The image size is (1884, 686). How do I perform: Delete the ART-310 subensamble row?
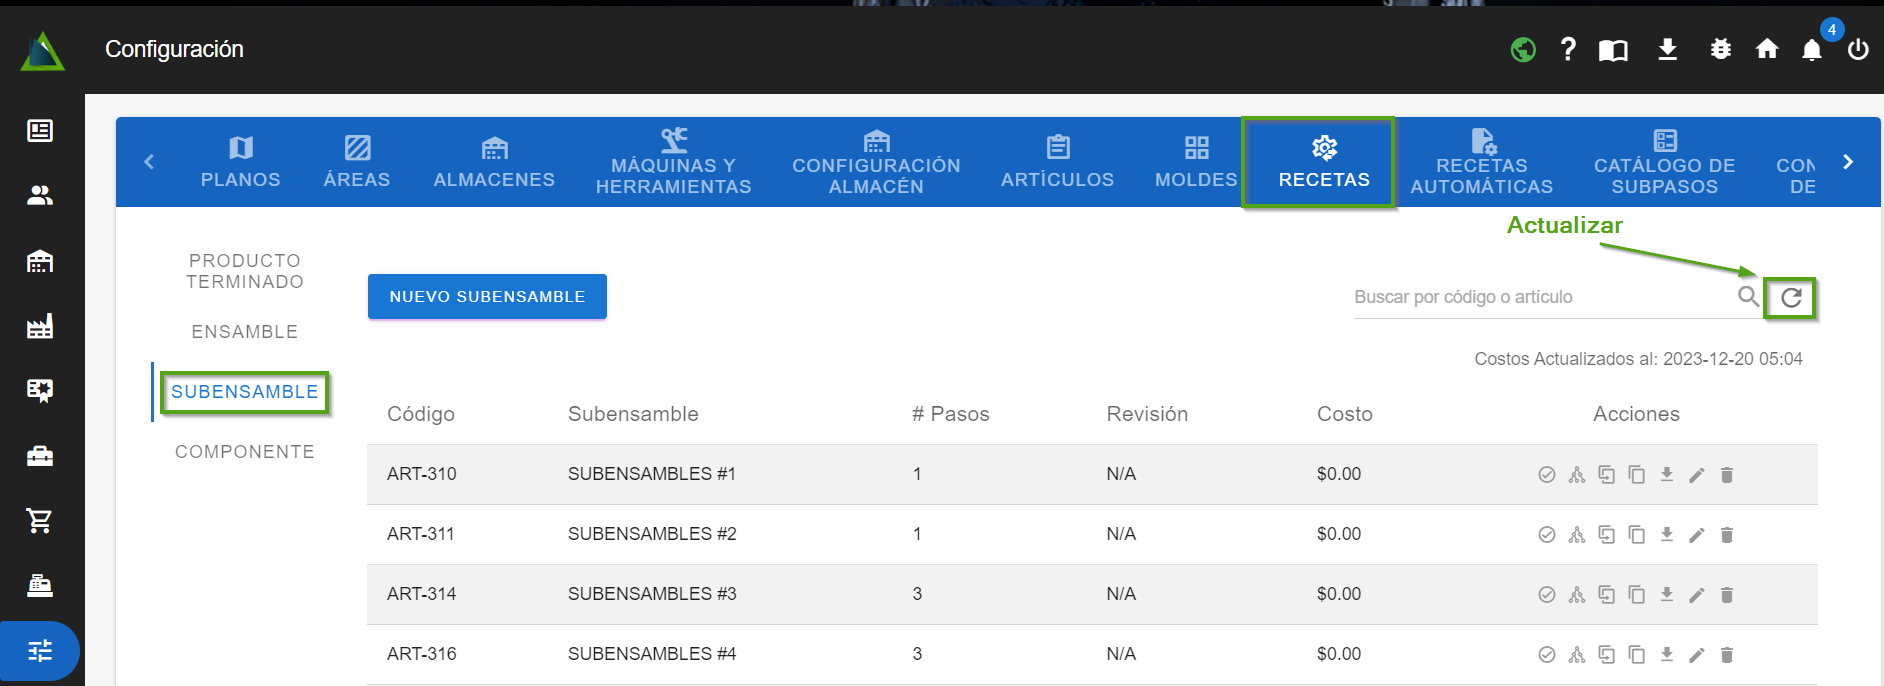(1726, 475)
